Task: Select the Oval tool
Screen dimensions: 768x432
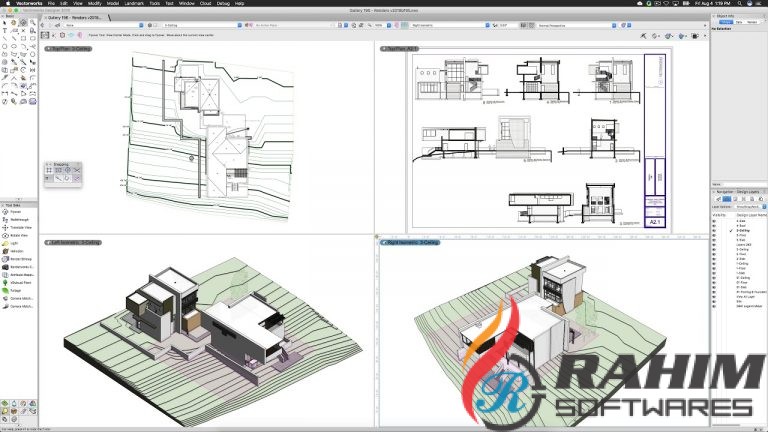Action: (x=14, y=46)
